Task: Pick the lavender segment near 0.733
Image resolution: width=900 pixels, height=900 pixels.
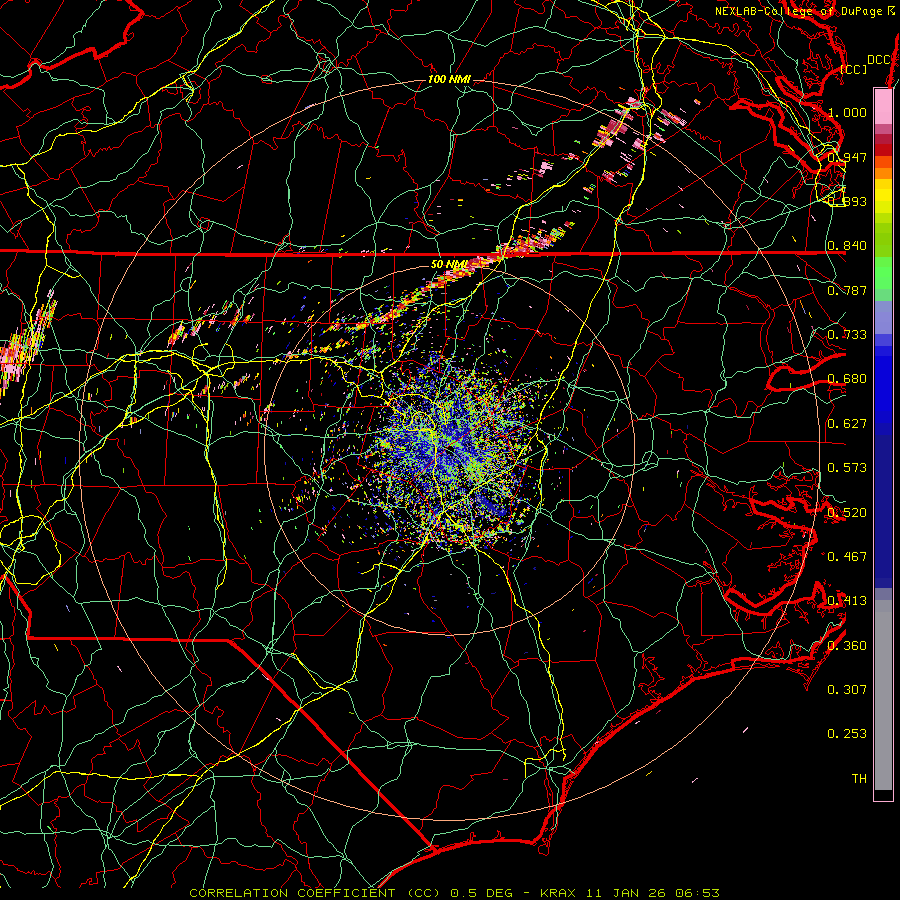Action: pos(883,317)
